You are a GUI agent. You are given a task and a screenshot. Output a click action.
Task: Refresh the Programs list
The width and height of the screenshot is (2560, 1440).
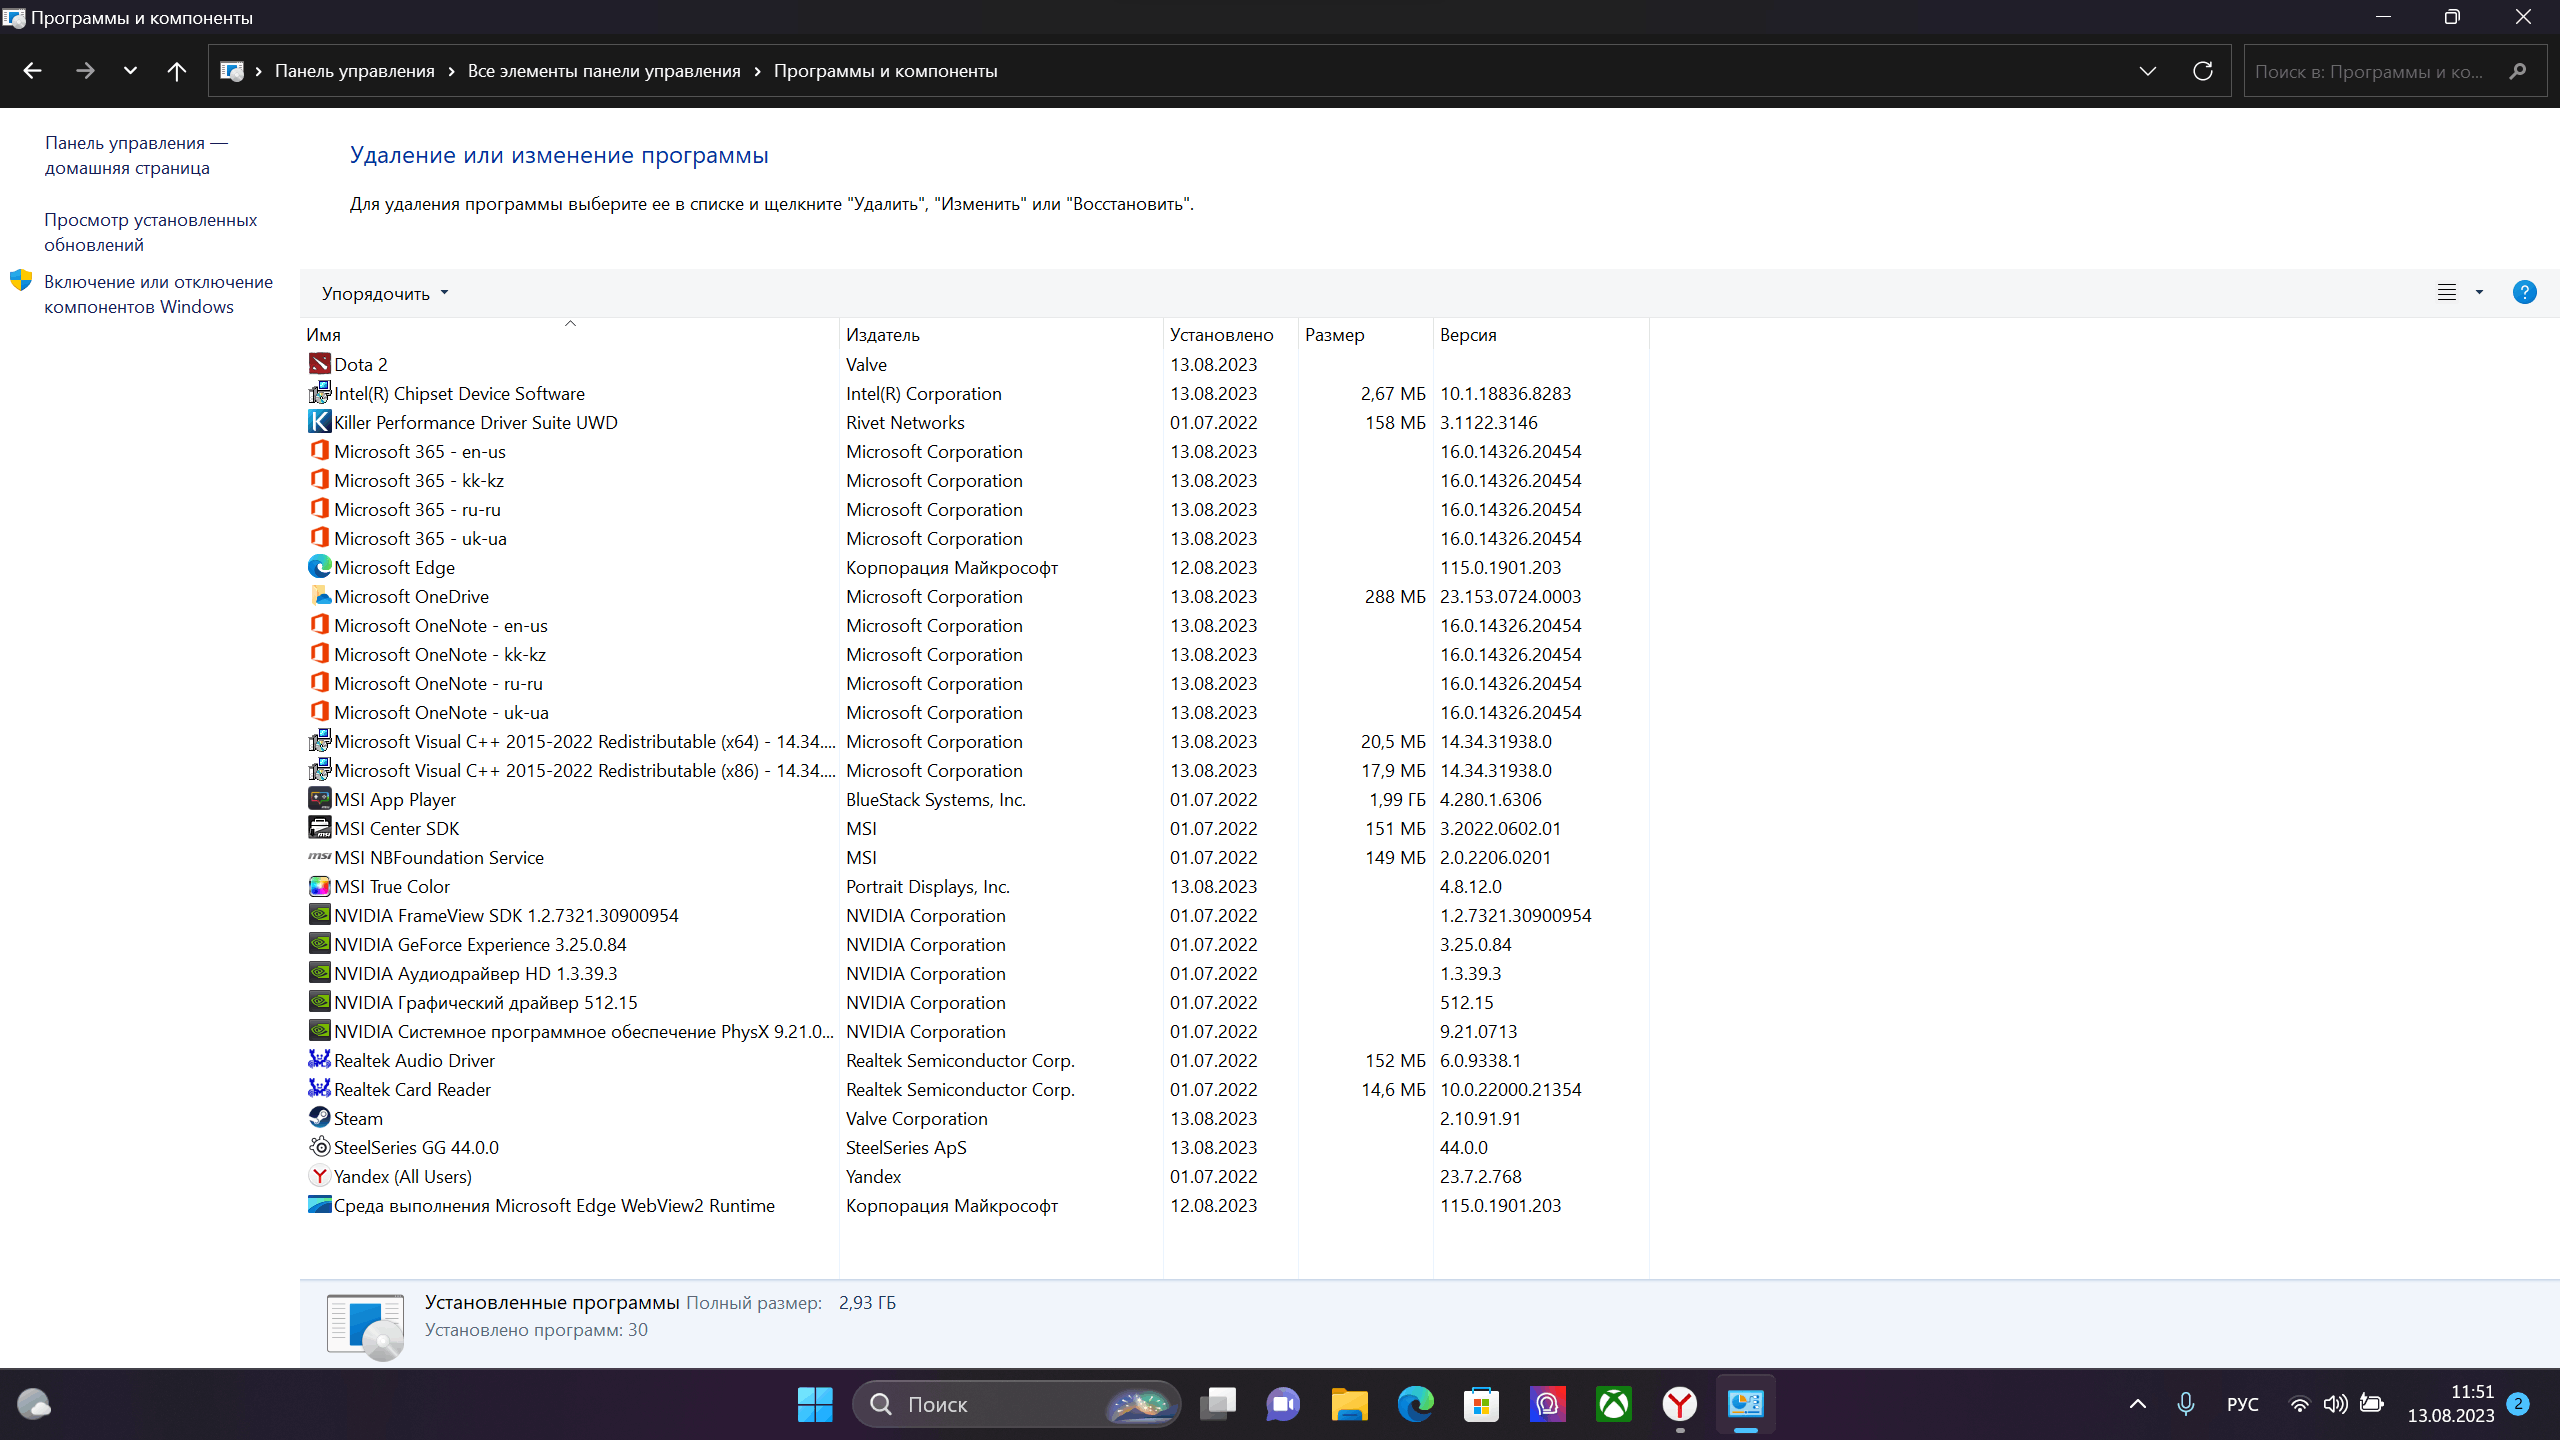[2202, 71]
